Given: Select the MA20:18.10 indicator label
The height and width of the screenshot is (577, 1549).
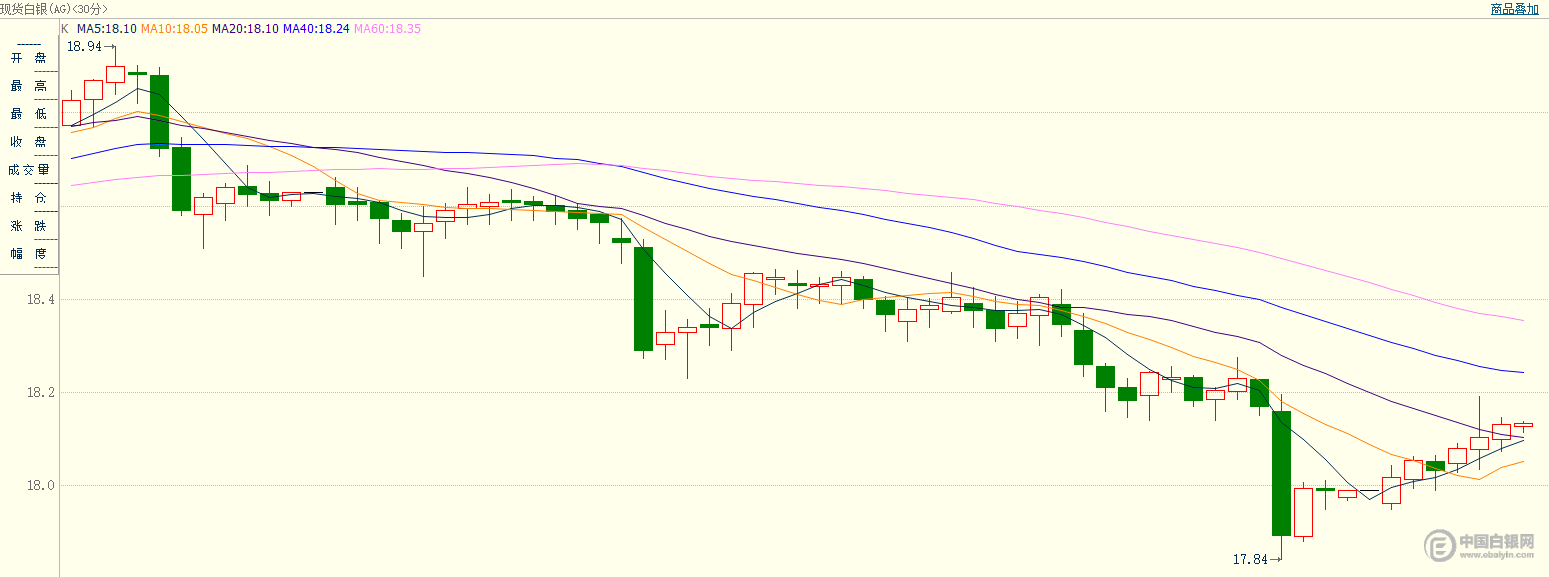Looking at the screenshot, I should 245,29.
